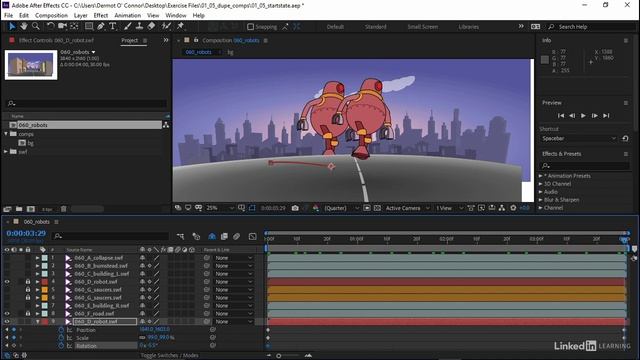The height and width of the screenshot is (360, 640).
Task: Select the Rotation tool
Action: [50, 27]
